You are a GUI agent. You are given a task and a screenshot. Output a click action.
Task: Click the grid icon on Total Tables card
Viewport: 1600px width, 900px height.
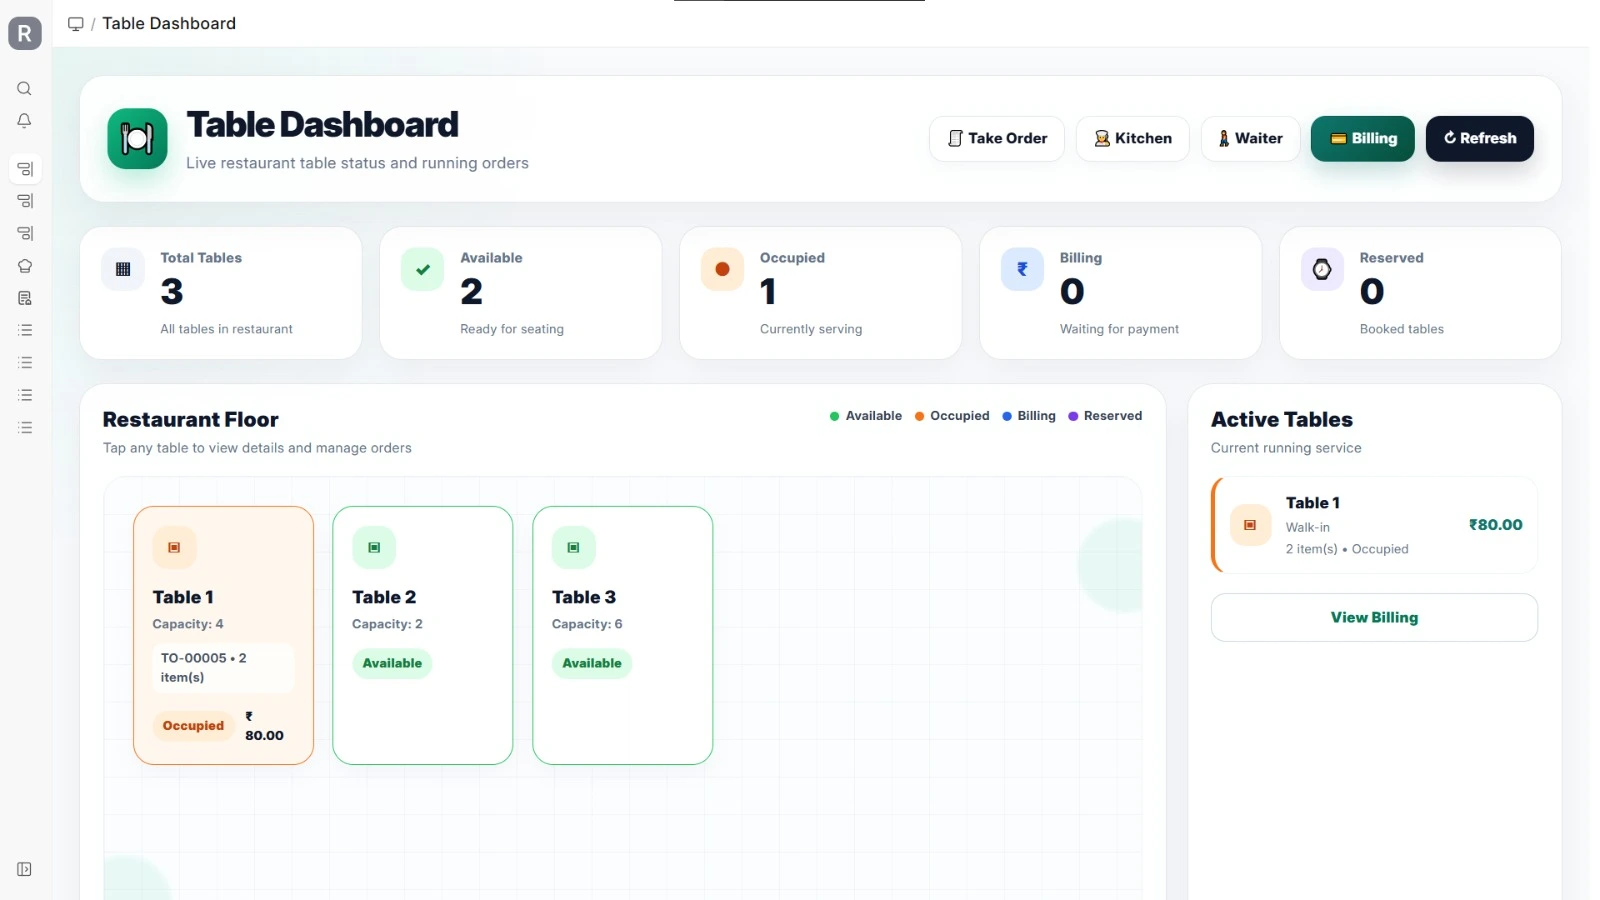[x=123, y=269]
